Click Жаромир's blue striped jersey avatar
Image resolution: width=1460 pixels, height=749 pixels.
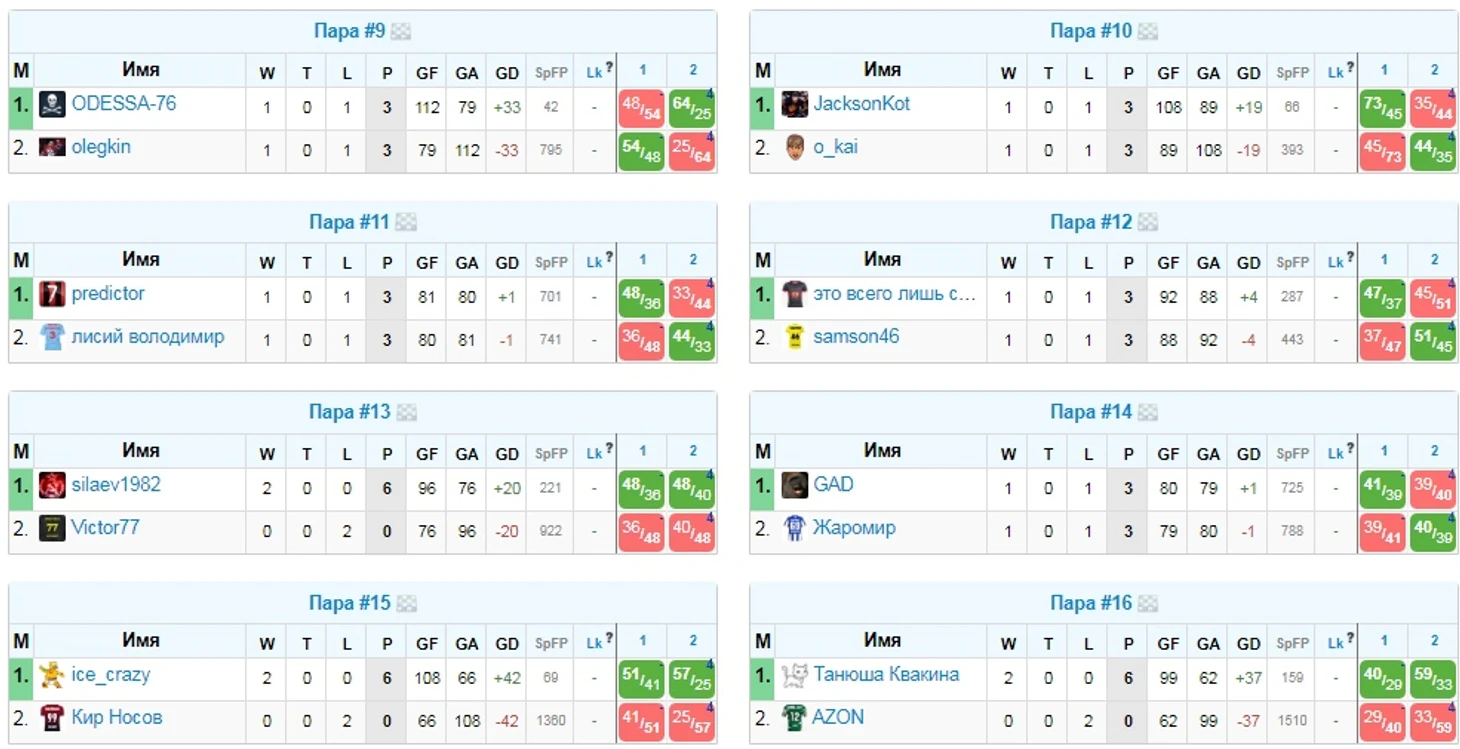tap(795, 528)
